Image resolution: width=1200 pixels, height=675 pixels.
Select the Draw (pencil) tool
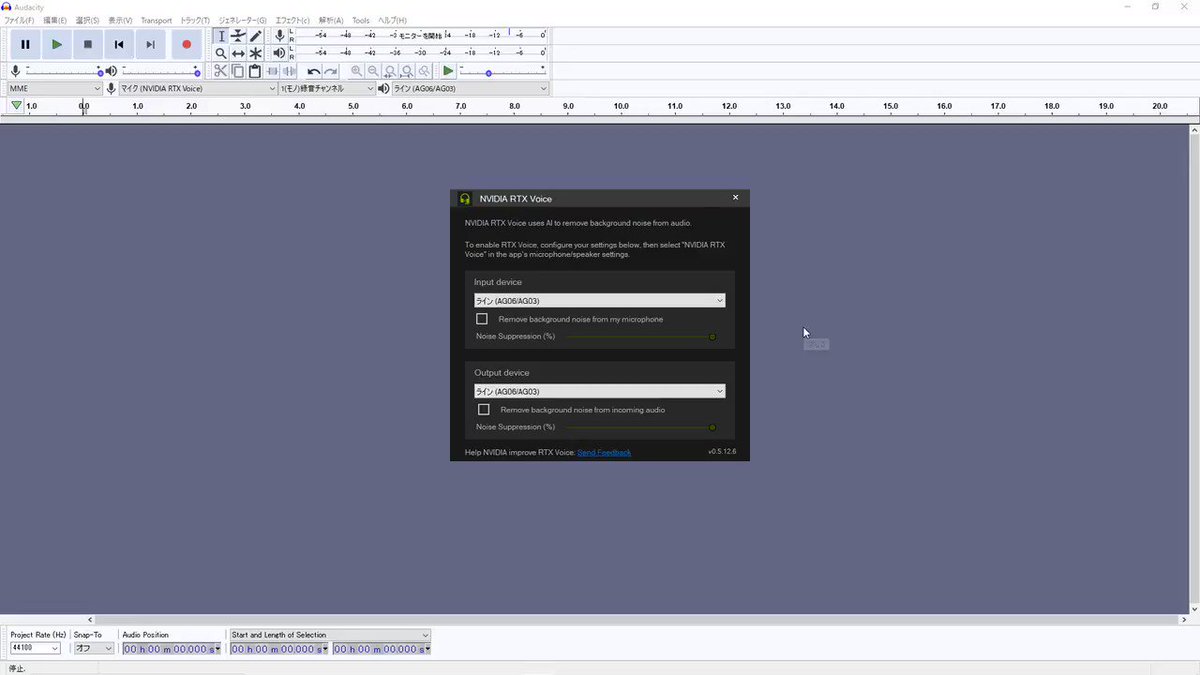pyautogui.click(x=255, y=36)
